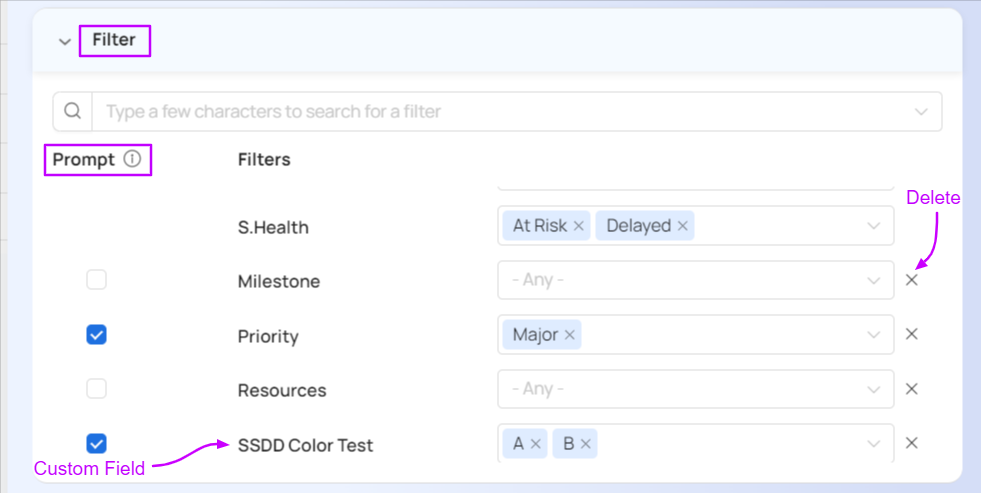Viewport: 981px width, 493px height.
Task: Collapse the Filter section chevron
Action: [x=65, y=42]
